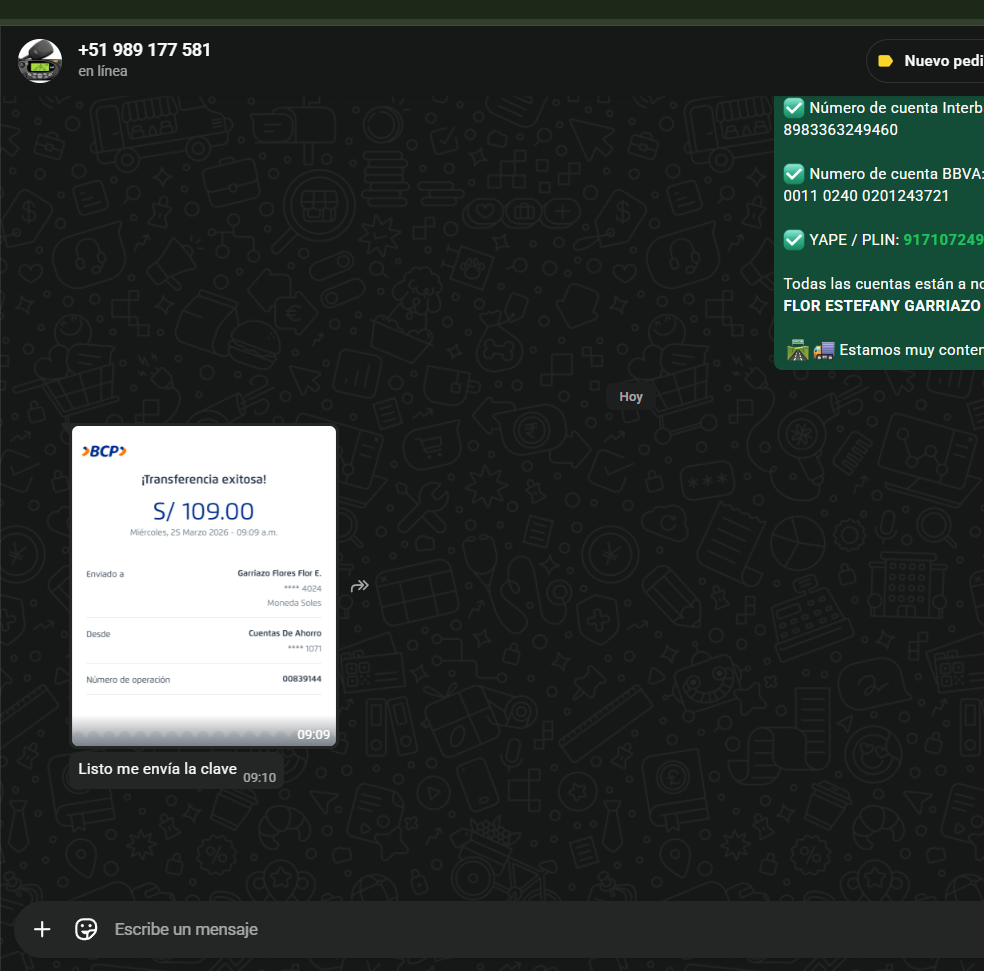Open the attach plus icon

(x=42, y=929)
